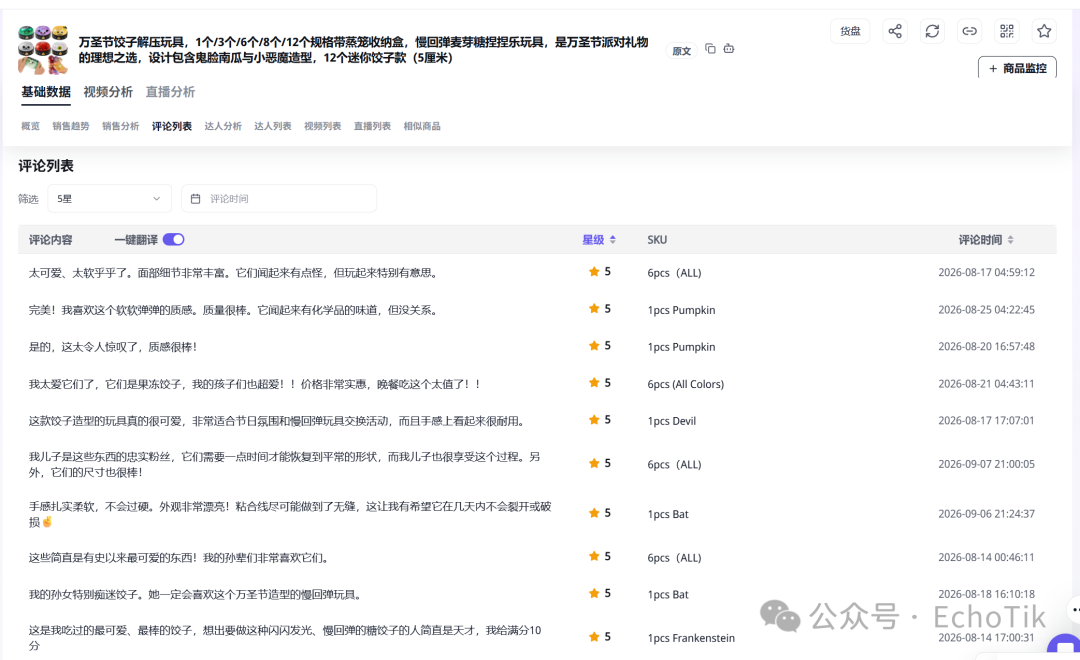Click the refresh icon in header
The width and height of the screenshot is (1080, 660).
pos(932,31)
